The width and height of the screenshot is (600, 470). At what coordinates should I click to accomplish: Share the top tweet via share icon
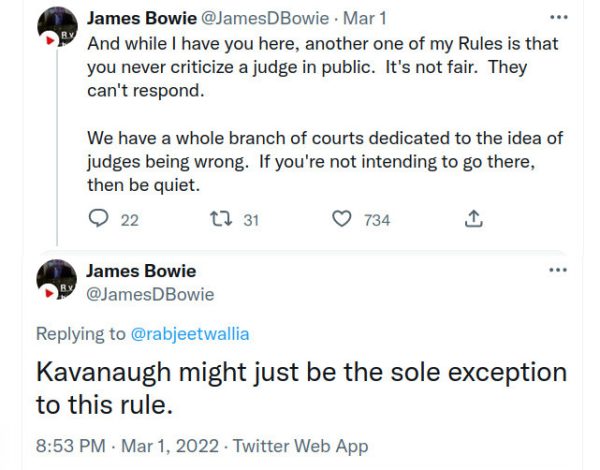coord(476,219)
